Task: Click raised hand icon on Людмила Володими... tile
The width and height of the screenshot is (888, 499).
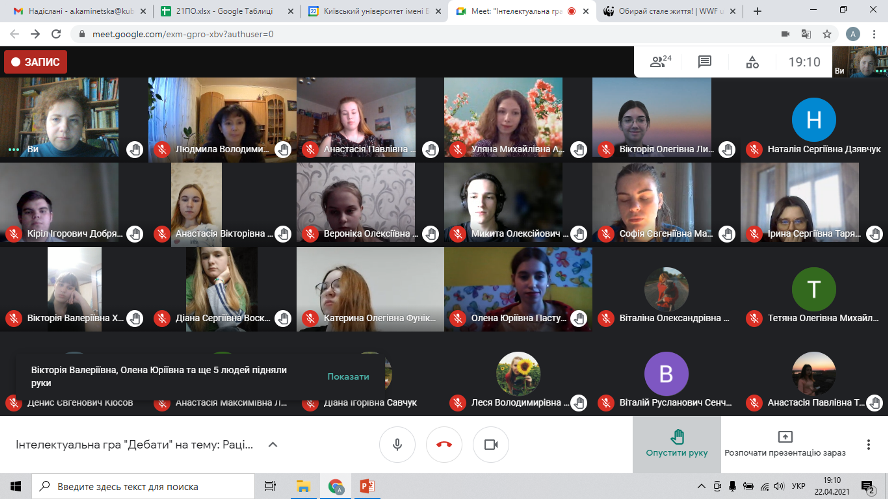Action: (x=283, y=150)
